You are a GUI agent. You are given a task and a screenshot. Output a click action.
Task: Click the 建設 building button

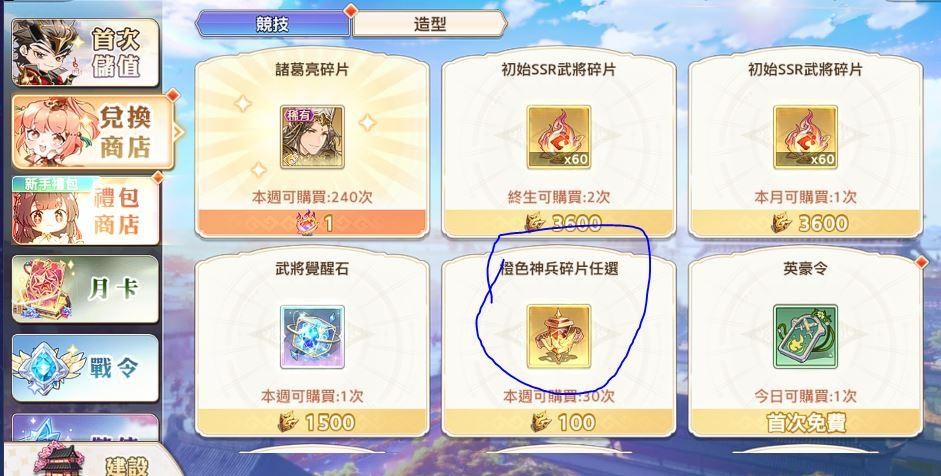click(x=90, y=461)
